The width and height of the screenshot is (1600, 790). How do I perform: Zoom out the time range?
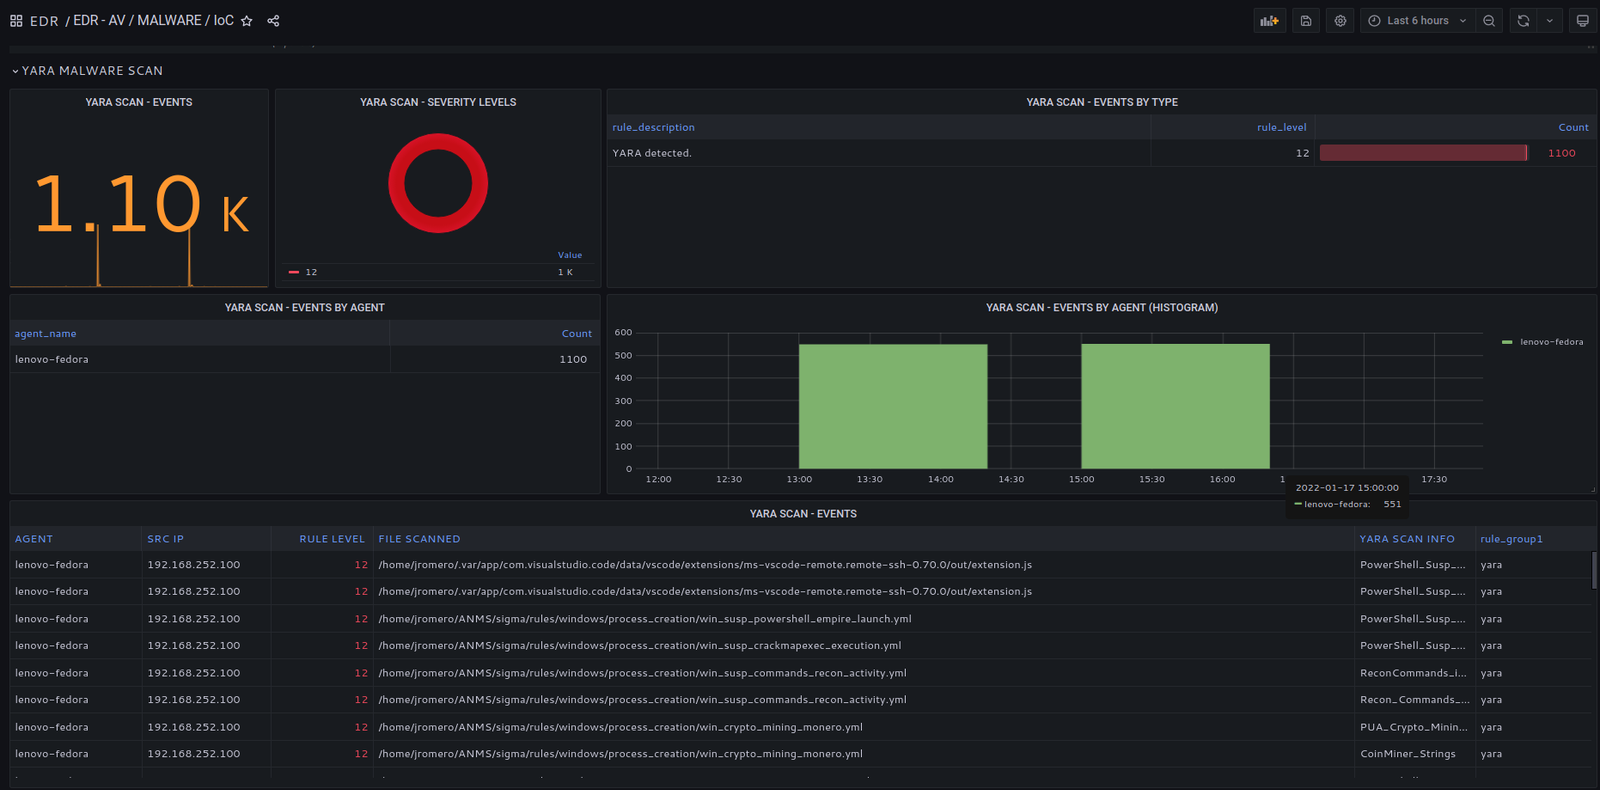[x=1489, y=21]
